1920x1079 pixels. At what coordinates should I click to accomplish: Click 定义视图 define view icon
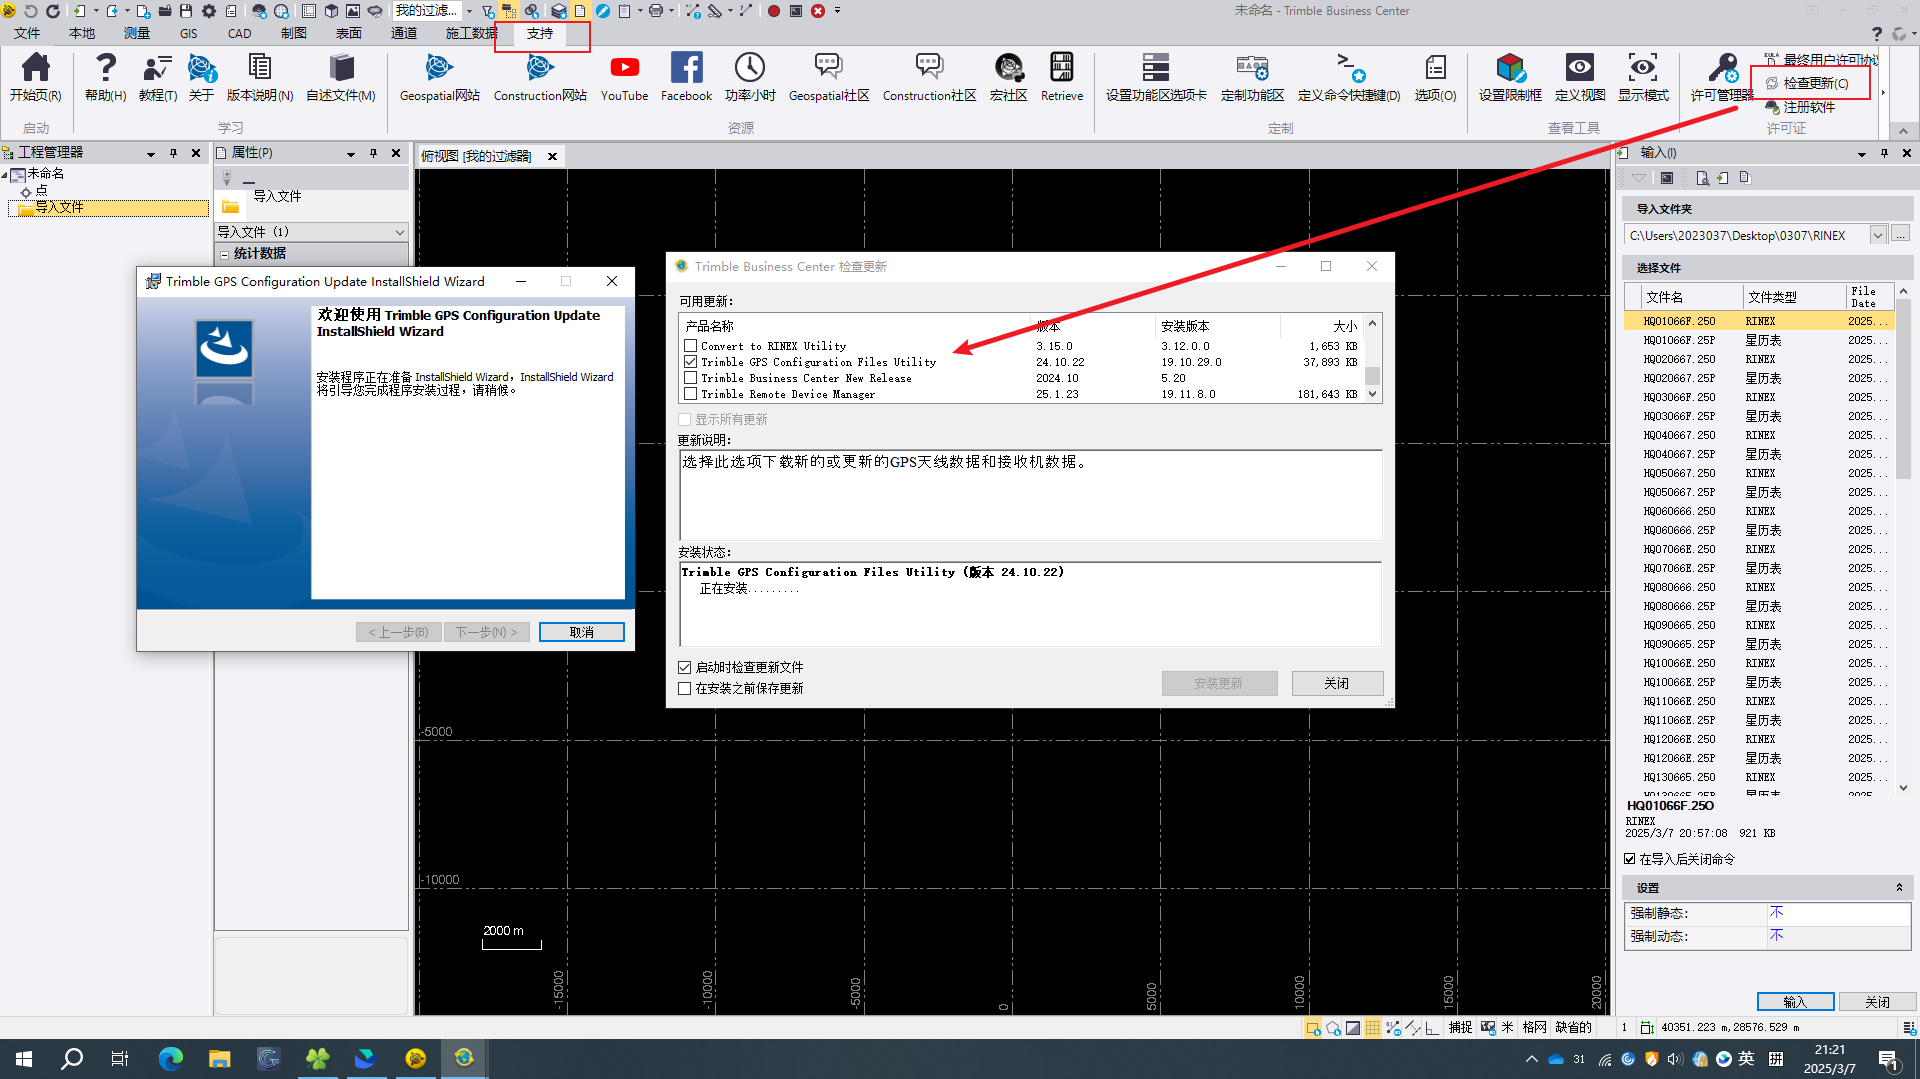coord(1580,77)
